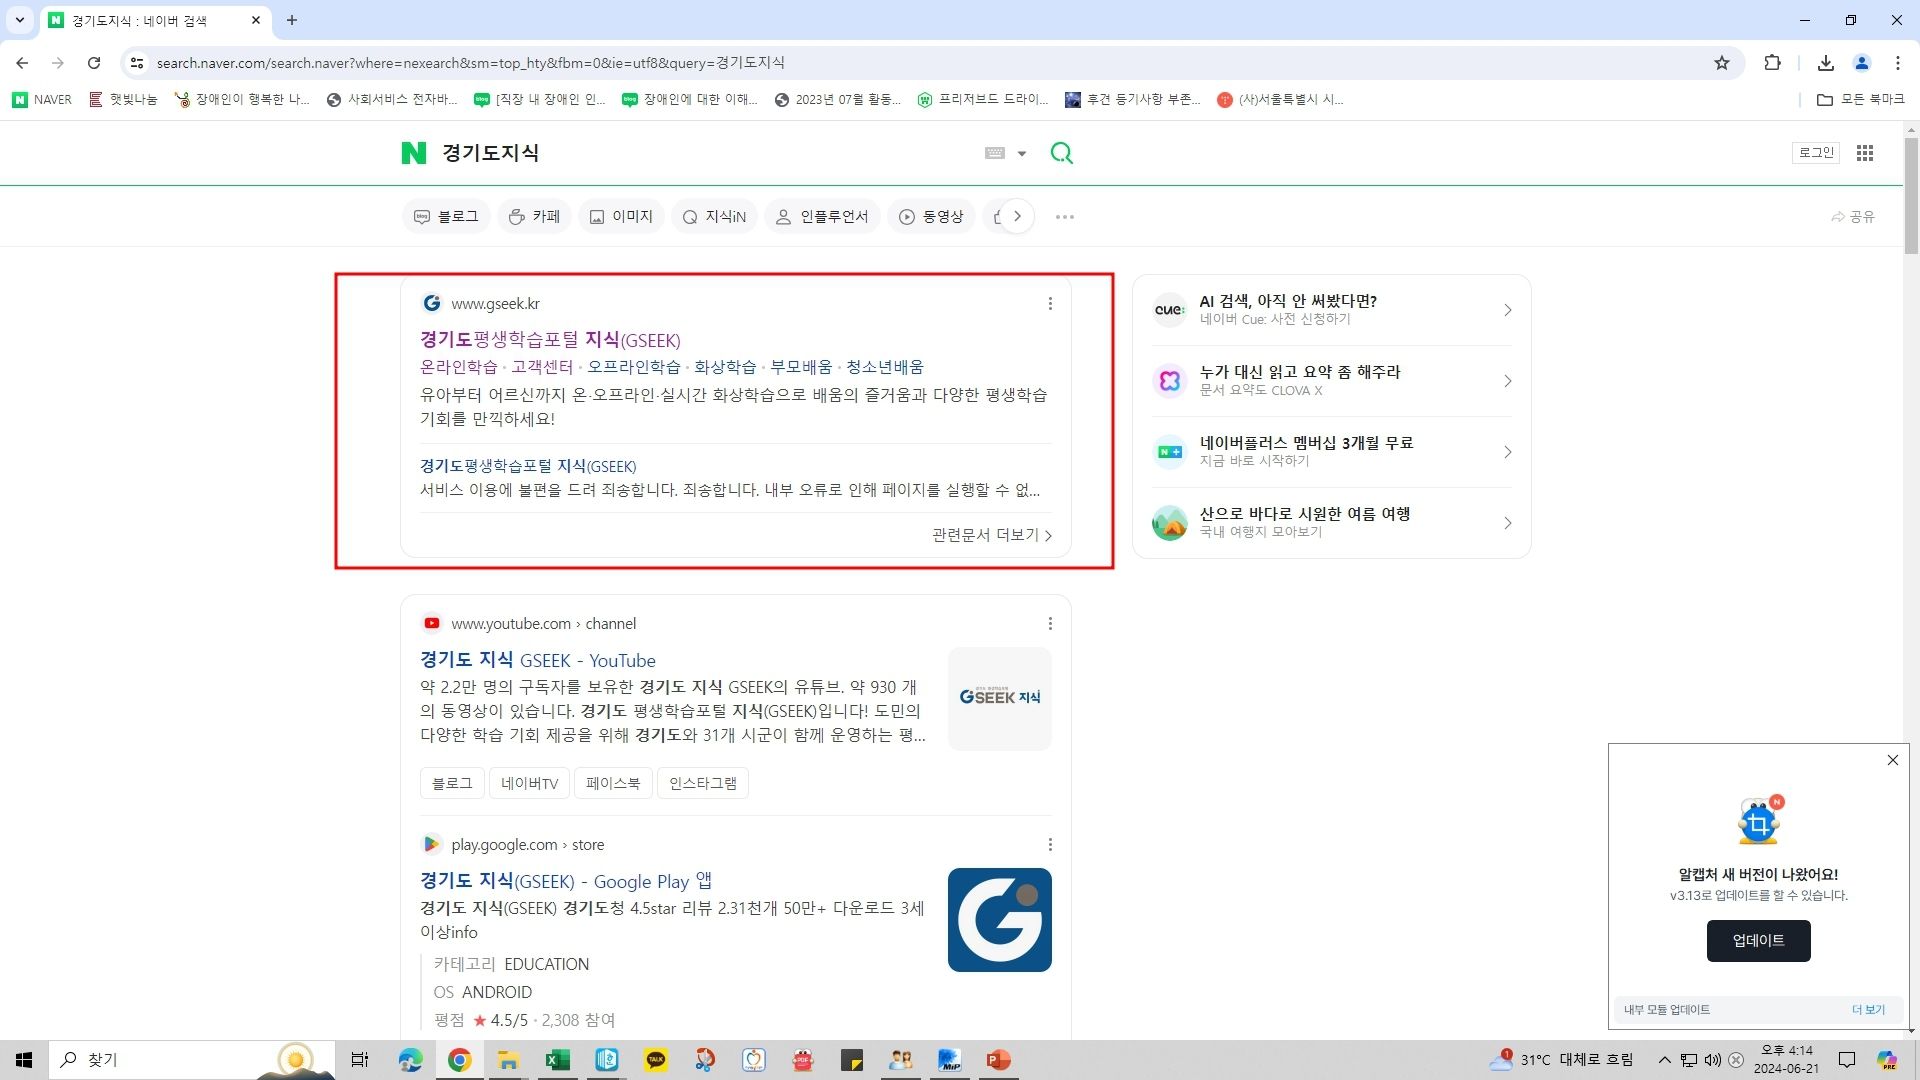Open Chrome downloads icon

pos(1825,63)
